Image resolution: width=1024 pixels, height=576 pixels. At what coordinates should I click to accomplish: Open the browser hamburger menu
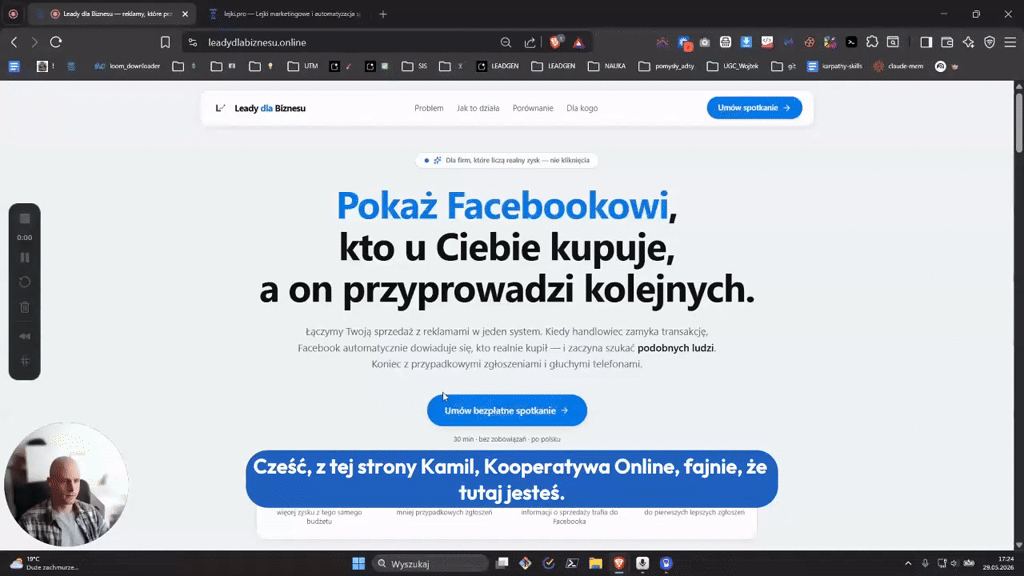pos(1010,42)
